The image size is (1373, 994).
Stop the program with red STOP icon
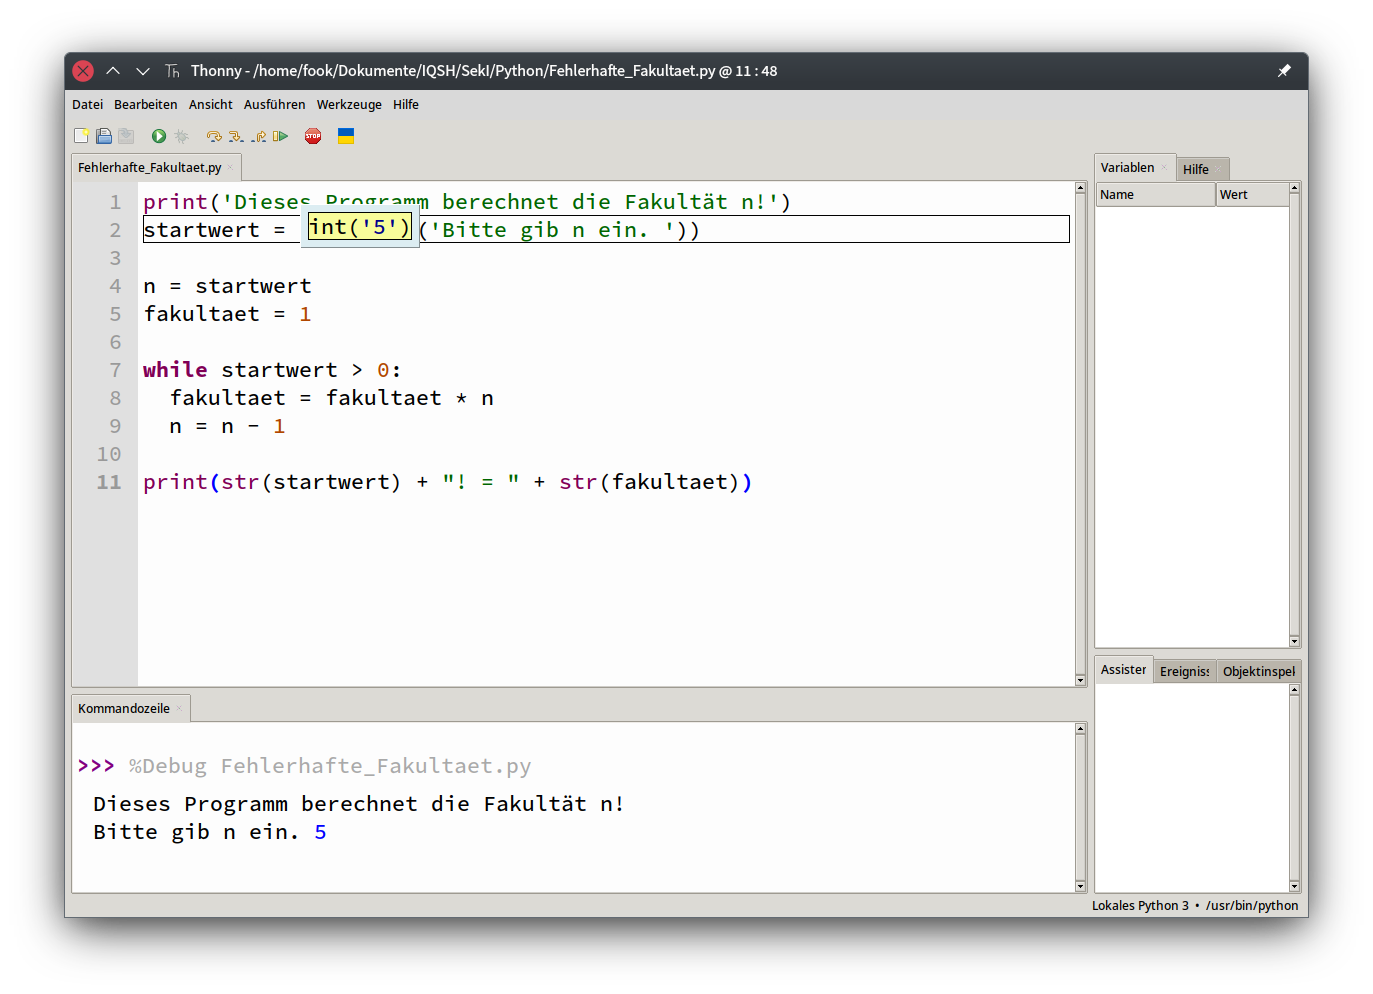point(313,136)
